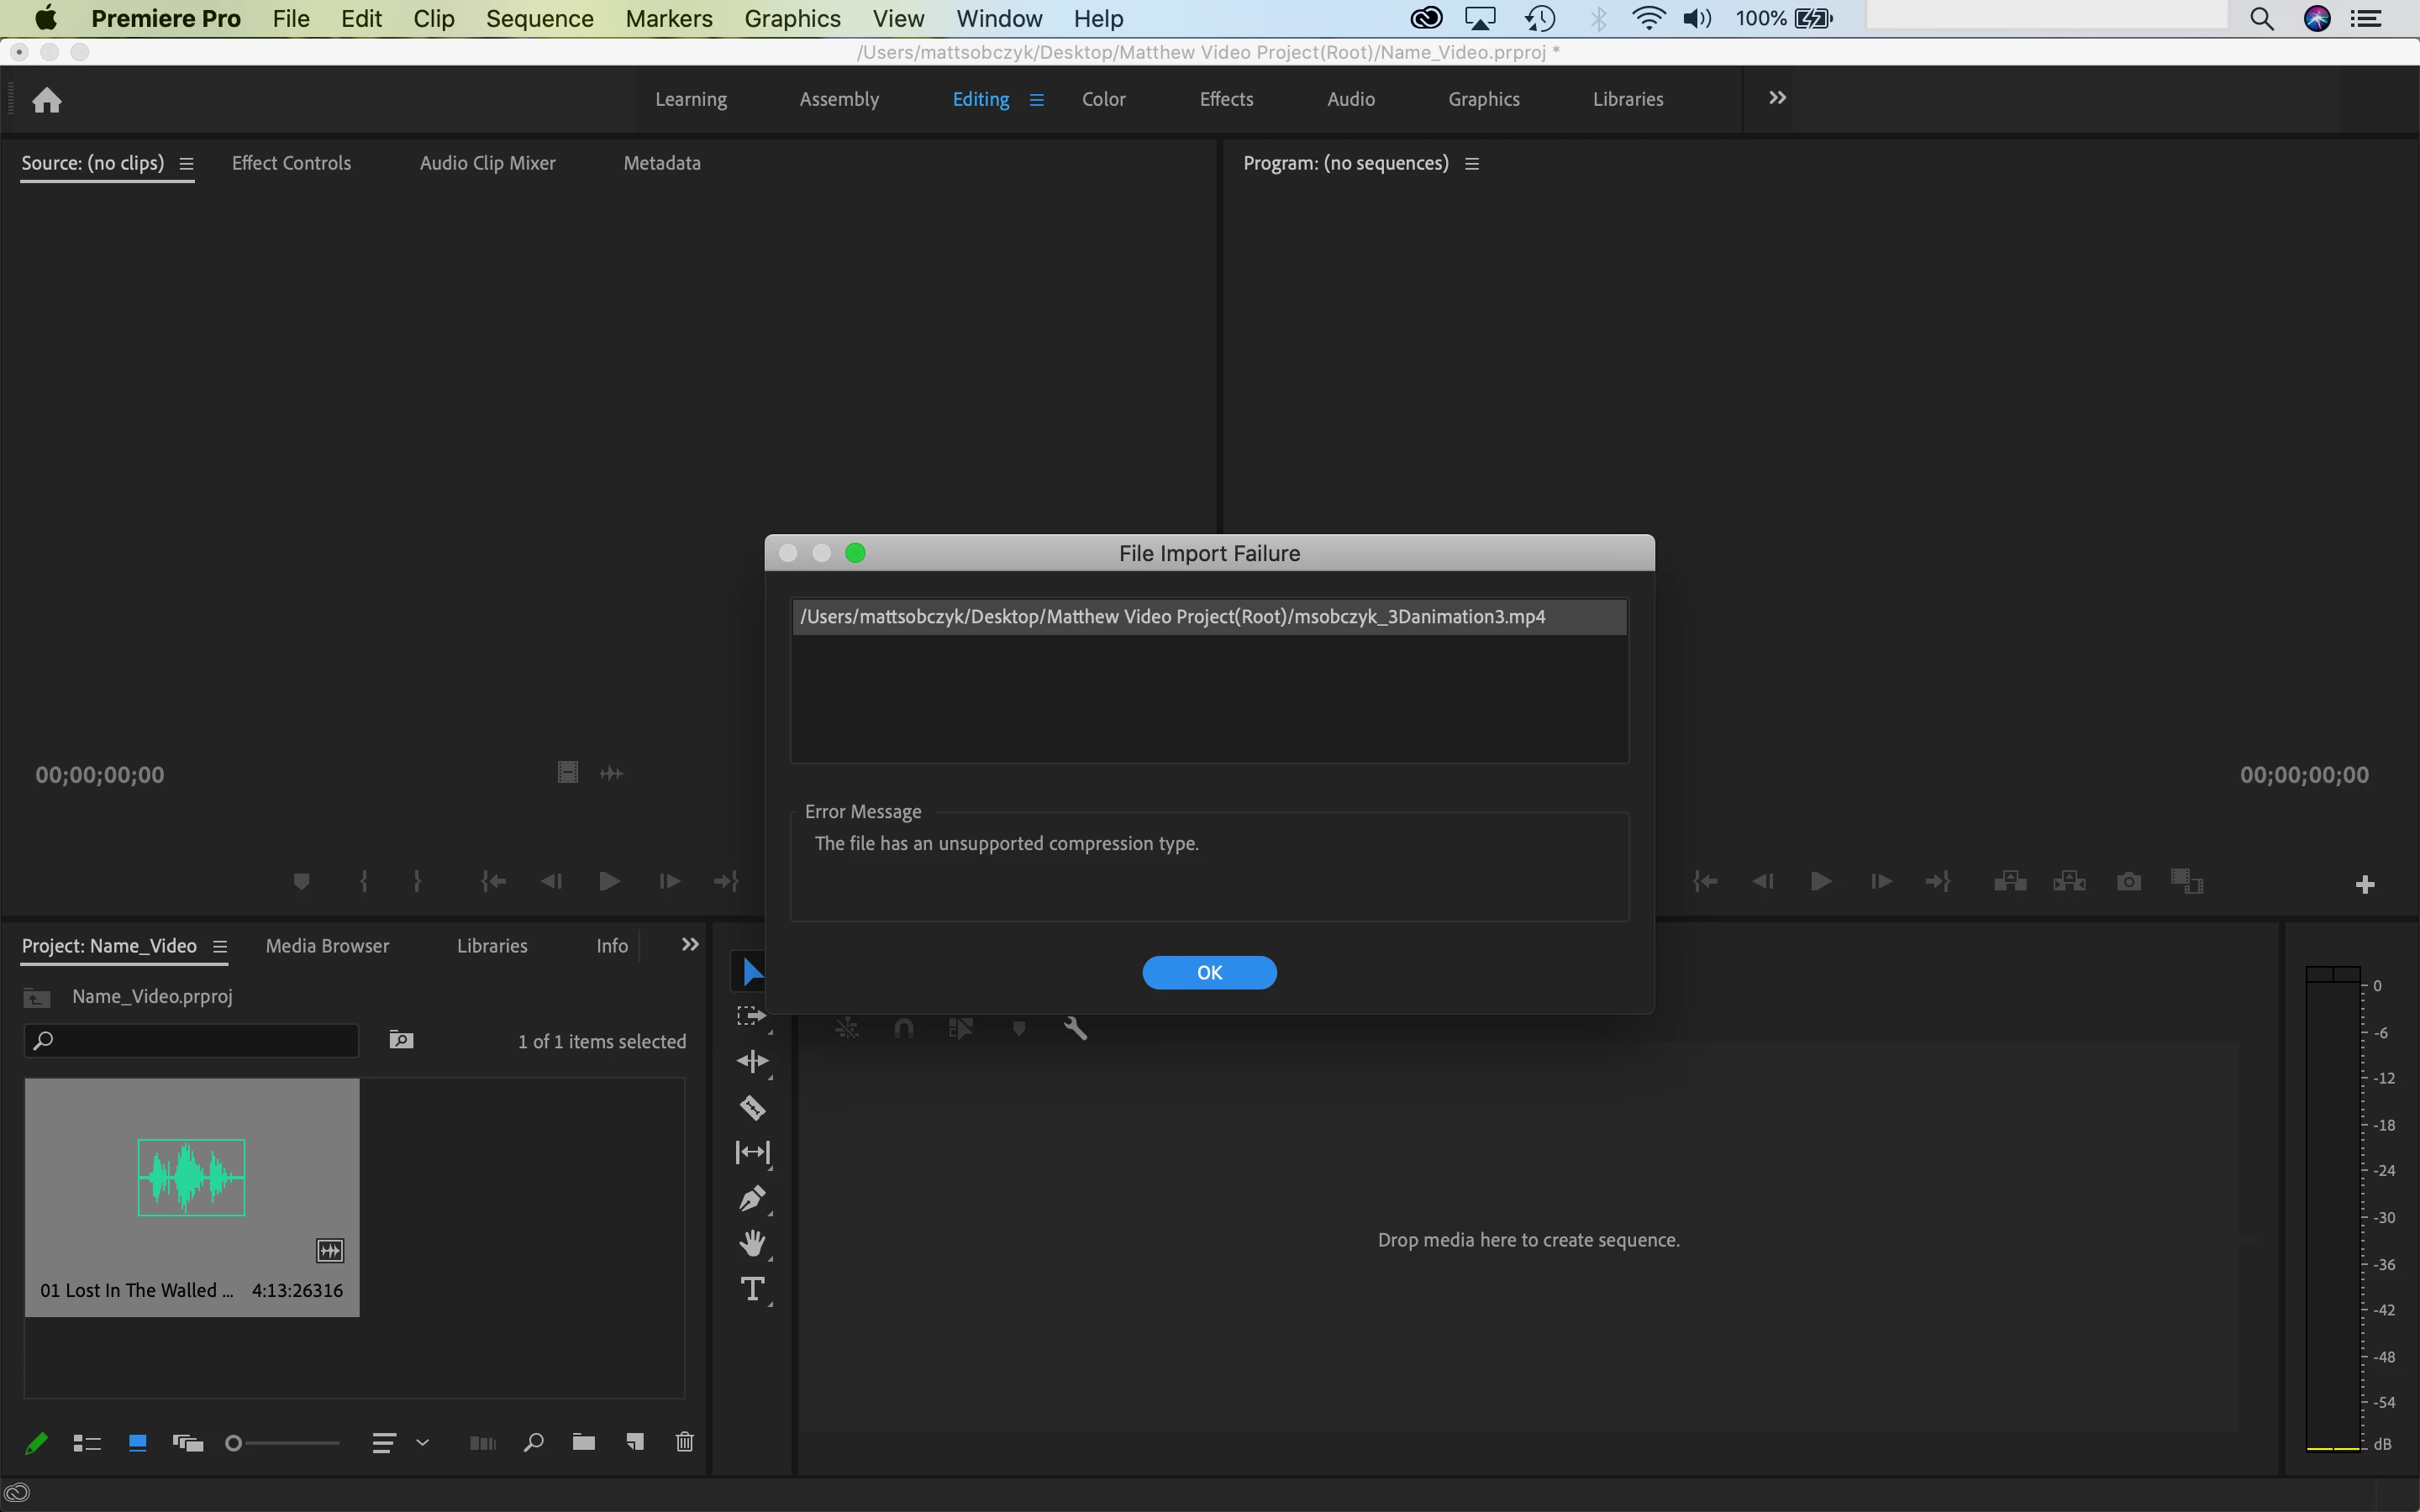
Task: Click the trash Clear icon in Project panel
Action: tap(685, 1442)
